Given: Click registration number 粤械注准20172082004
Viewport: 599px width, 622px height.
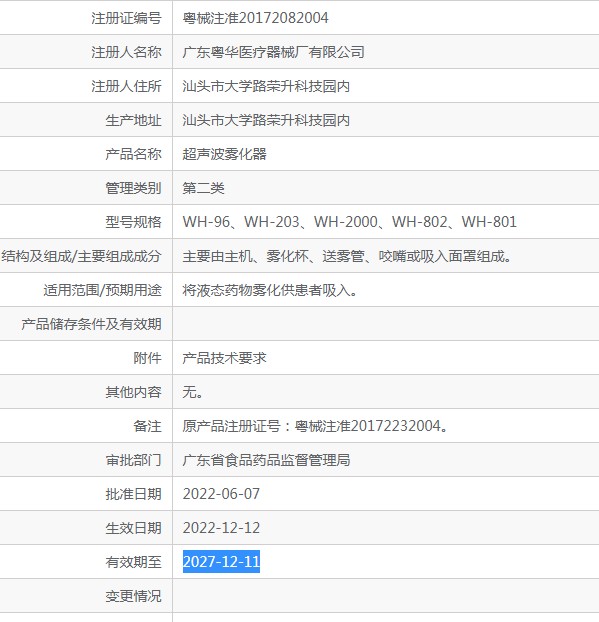Looking at the screenshot, I should (x=255, y=18).
